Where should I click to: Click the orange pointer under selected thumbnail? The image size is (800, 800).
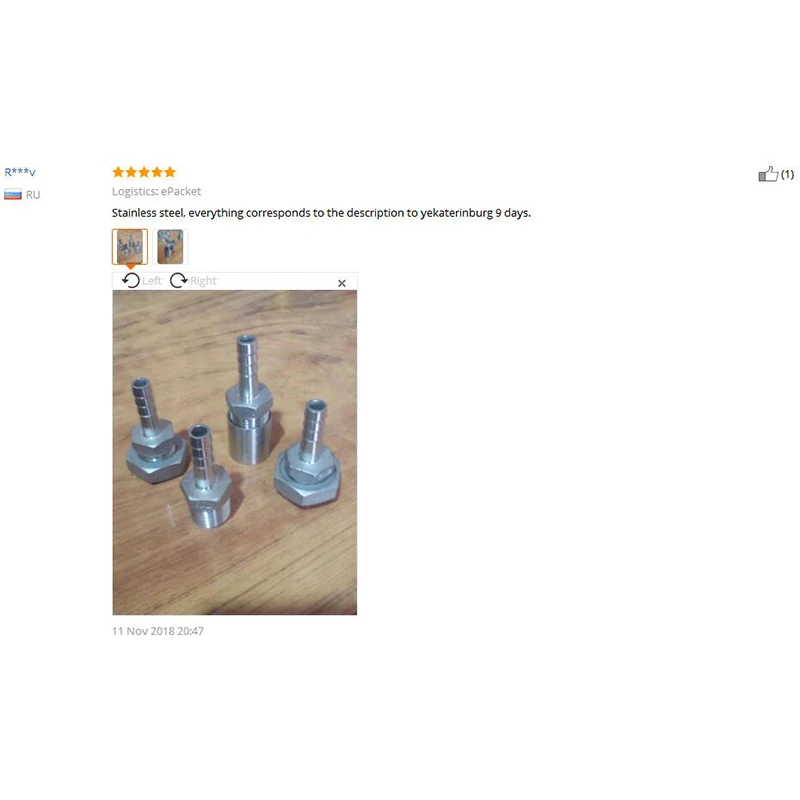pos(130,267)
